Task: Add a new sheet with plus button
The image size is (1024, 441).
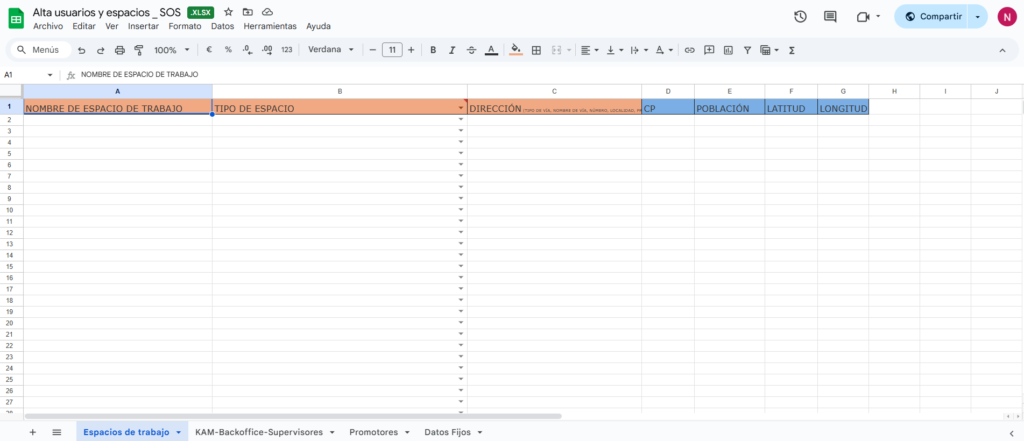Action: [x=32, y=432]
